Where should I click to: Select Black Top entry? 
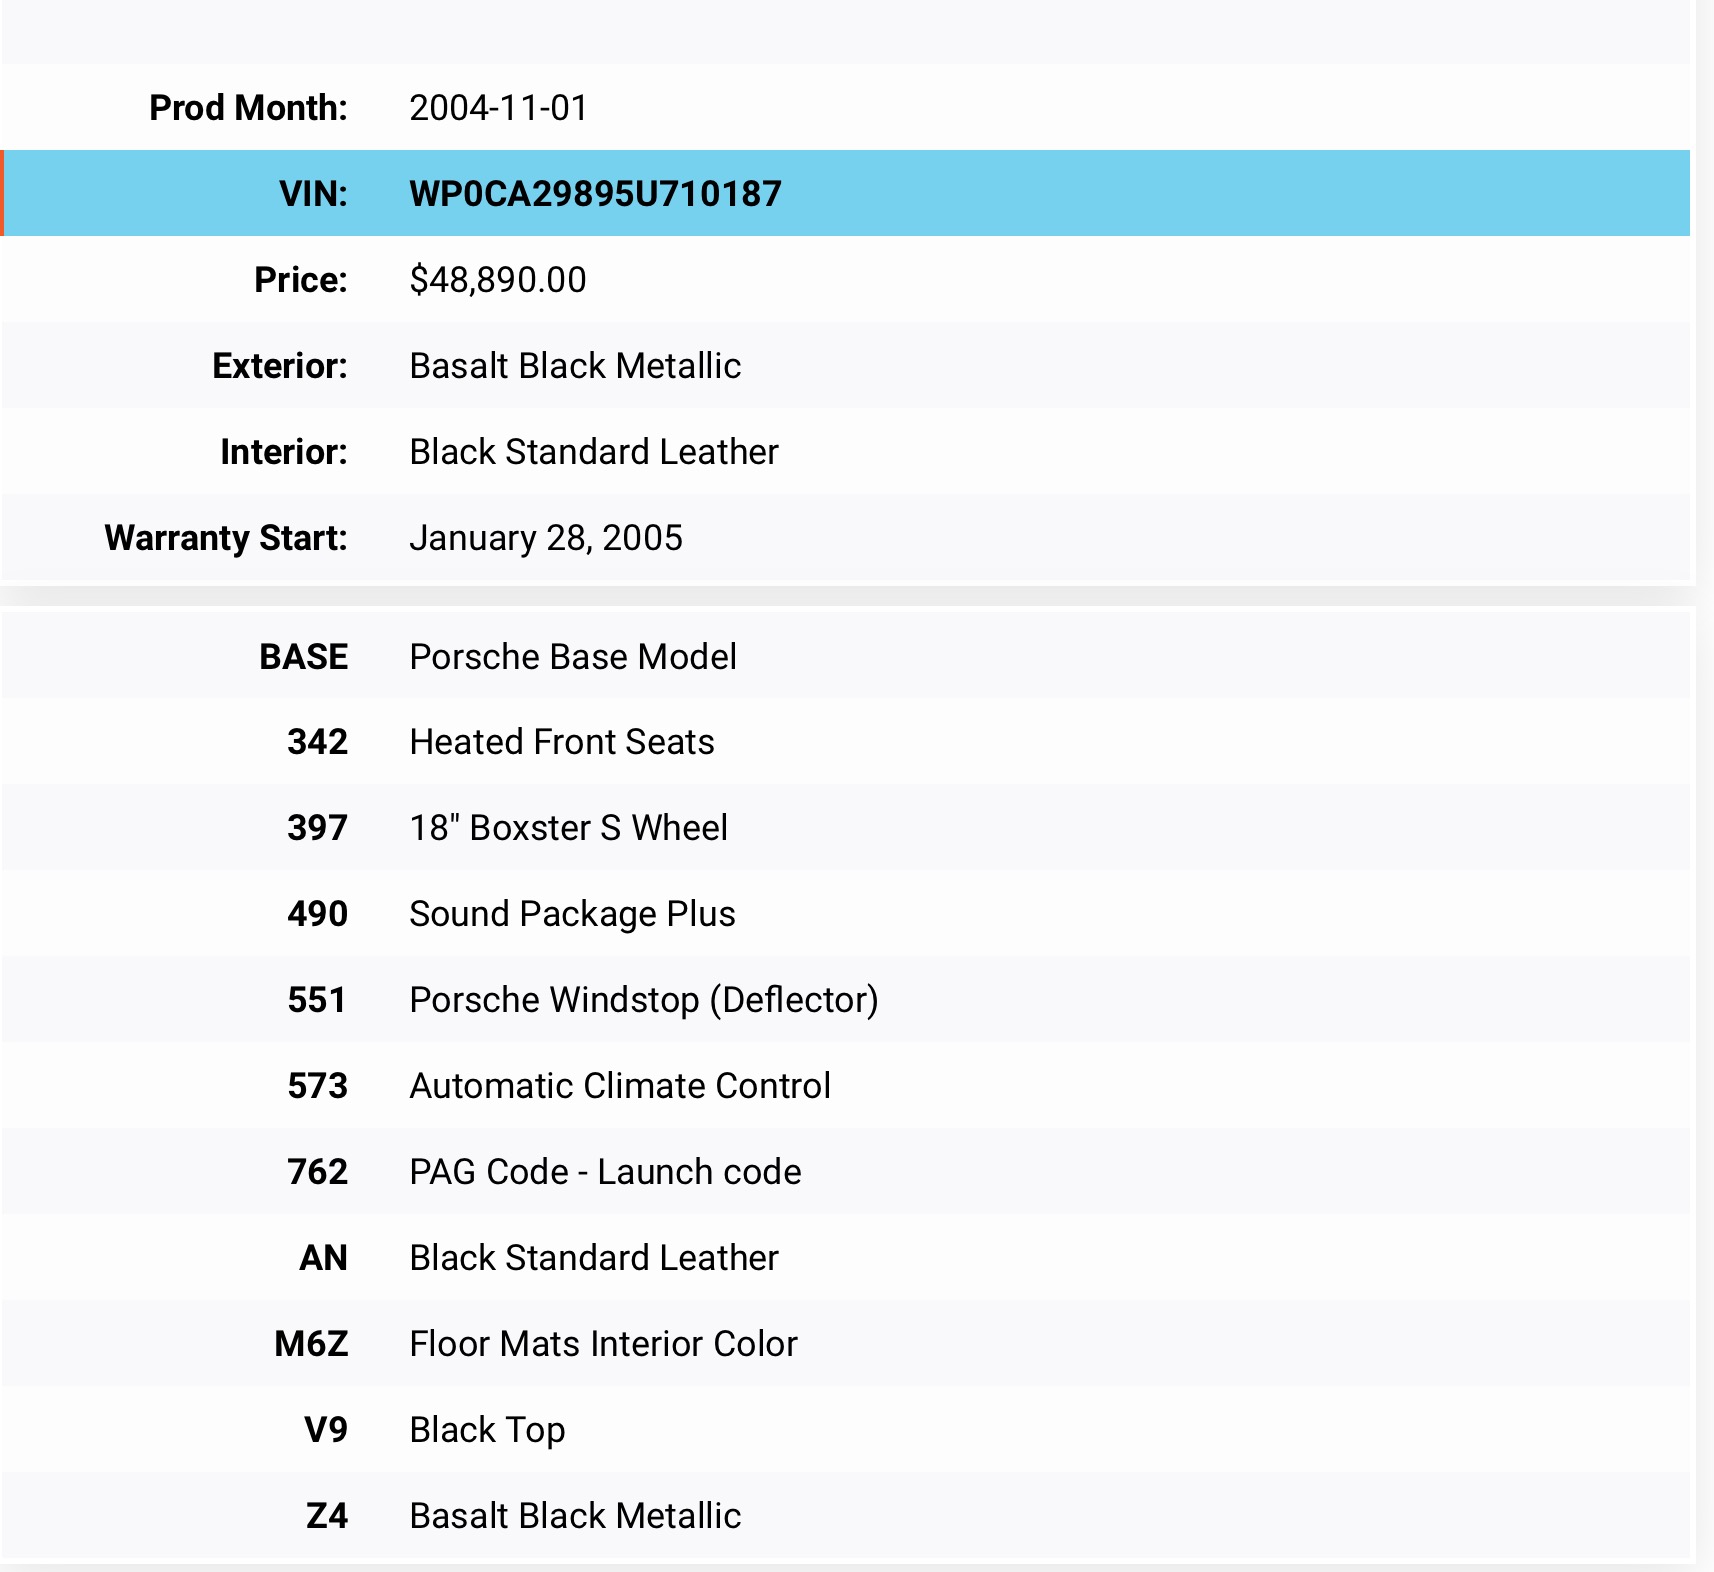click(488, 1430)
